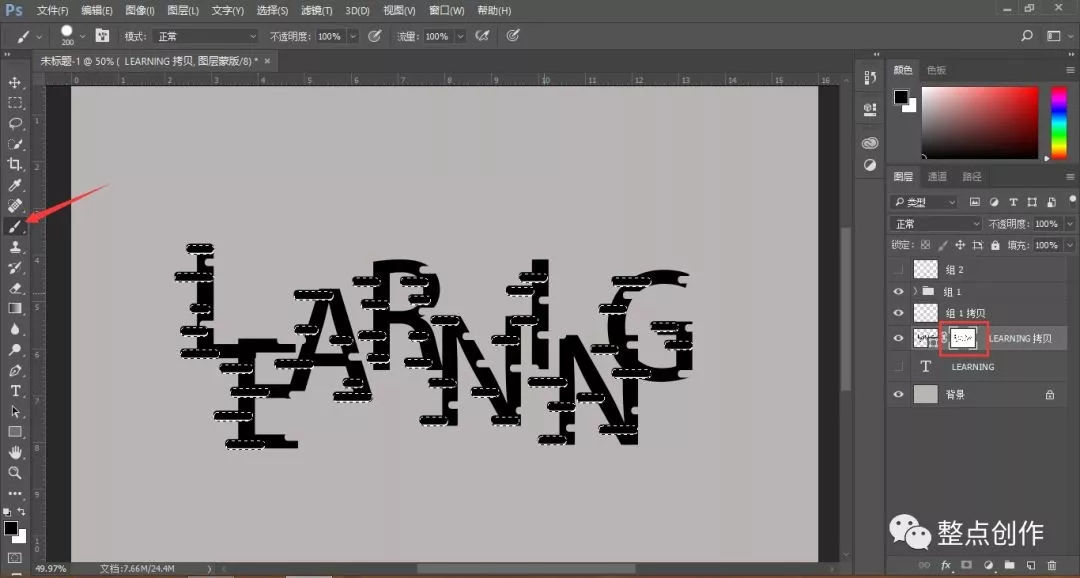Select the Move tool
1080x578 pixels.
click(x=14, y=83)
